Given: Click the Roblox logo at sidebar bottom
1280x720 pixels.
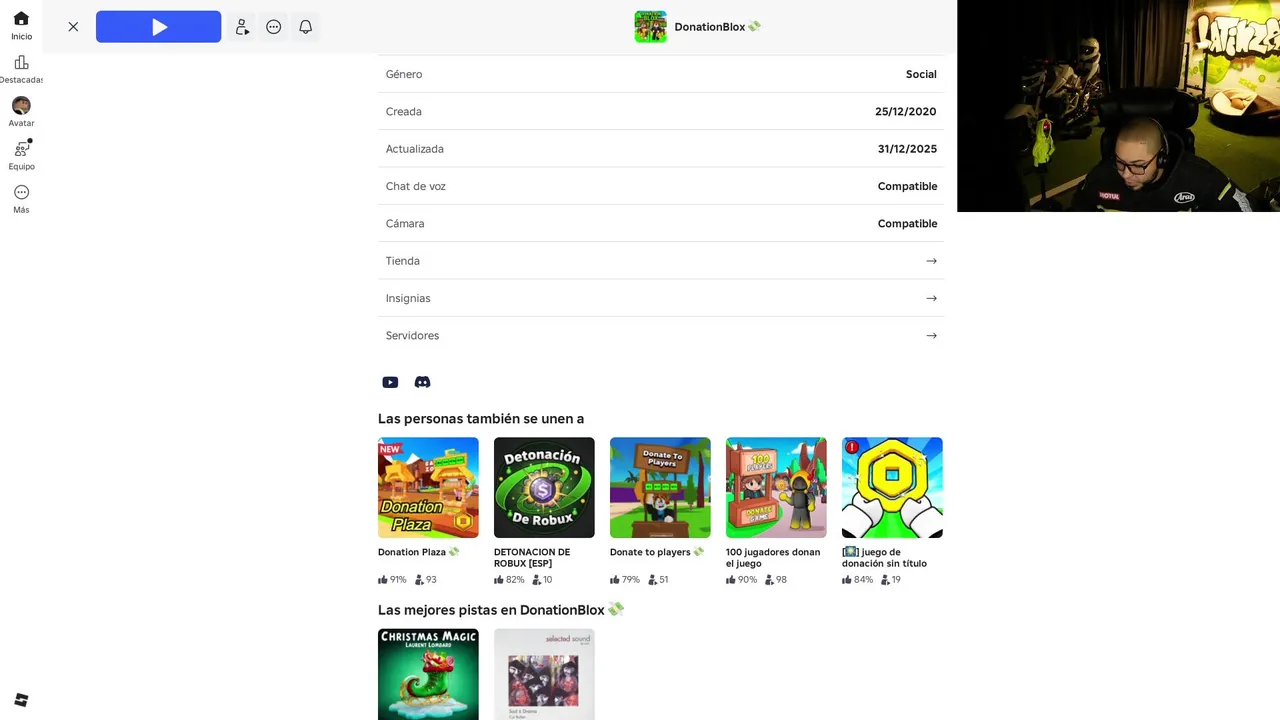Looking at the screenshot, I should pyautogui.click(x=21, y=700).
